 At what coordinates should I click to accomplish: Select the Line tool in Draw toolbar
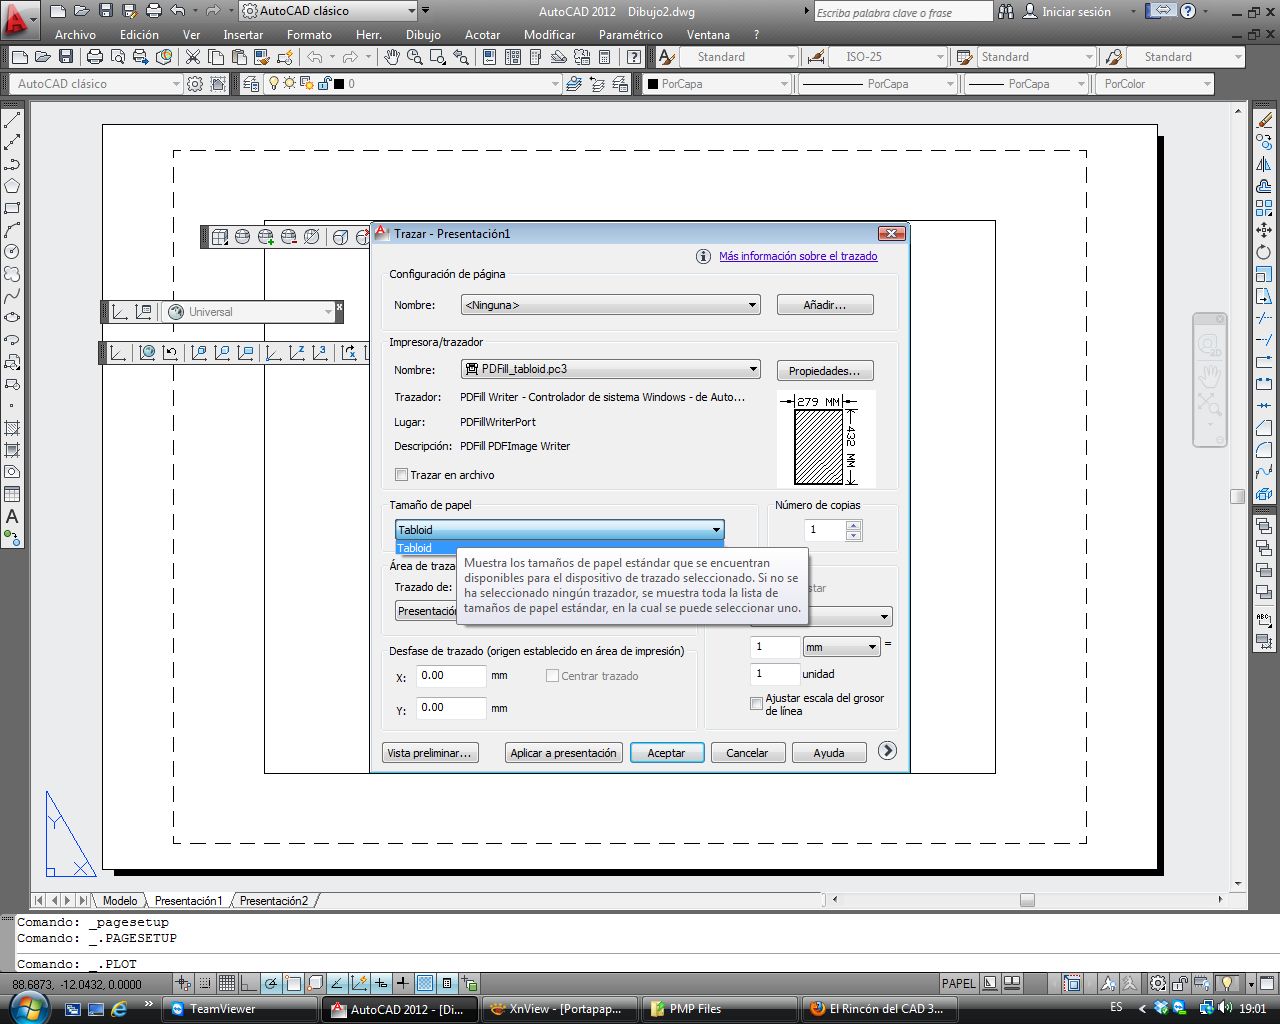(x=12, y=120)
